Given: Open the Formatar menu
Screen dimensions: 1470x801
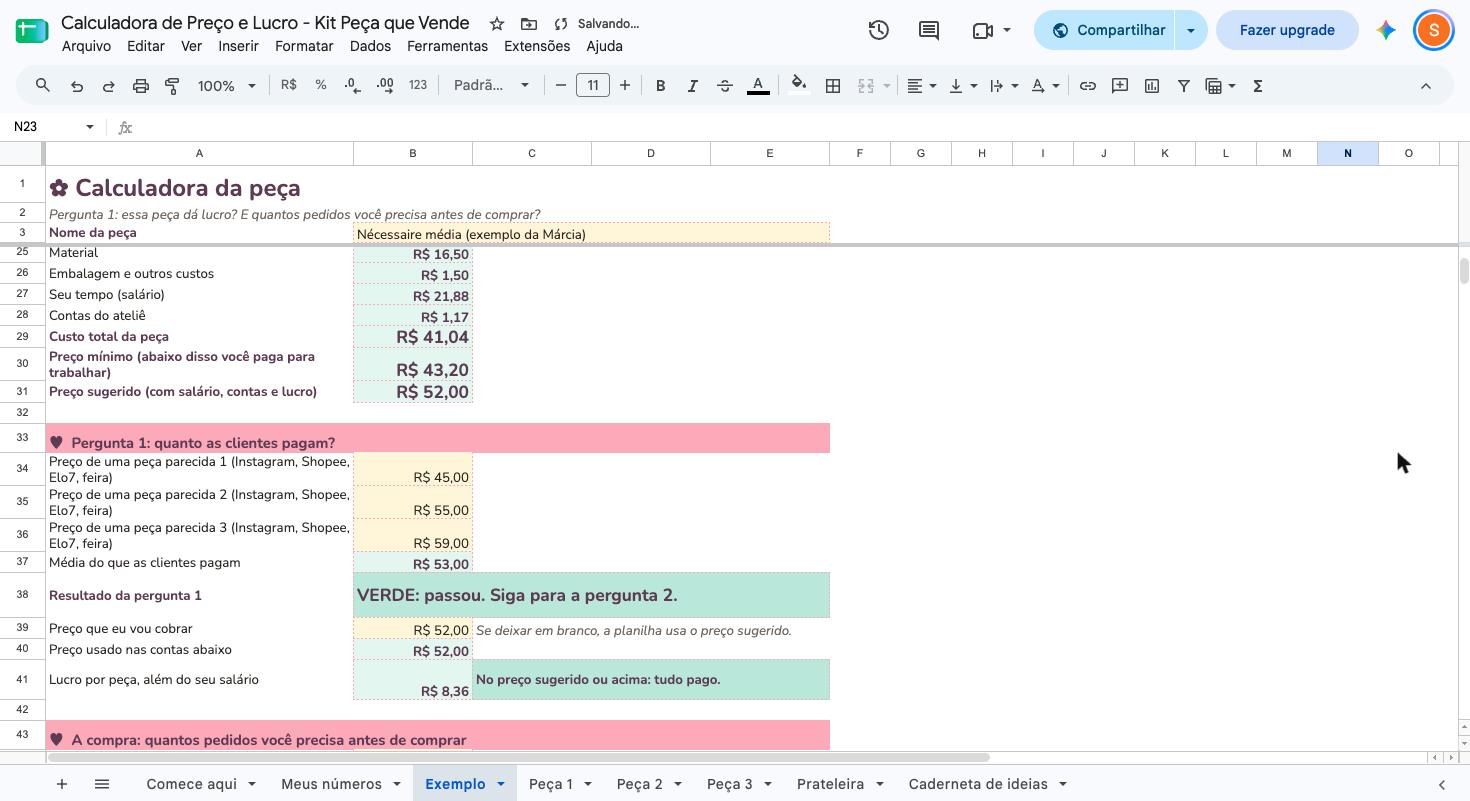Looking at the screenshot, I should click(304, 46).
